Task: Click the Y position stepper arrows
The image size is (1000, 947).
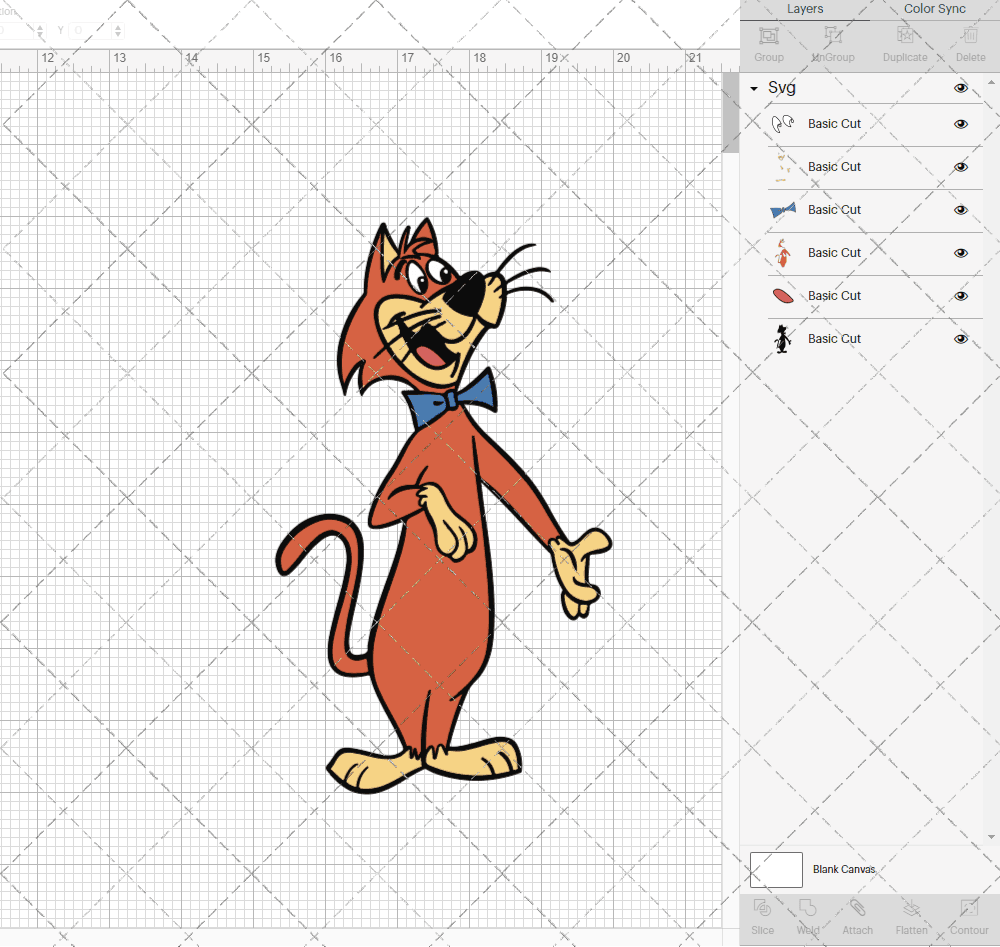Action: point(118,30)
